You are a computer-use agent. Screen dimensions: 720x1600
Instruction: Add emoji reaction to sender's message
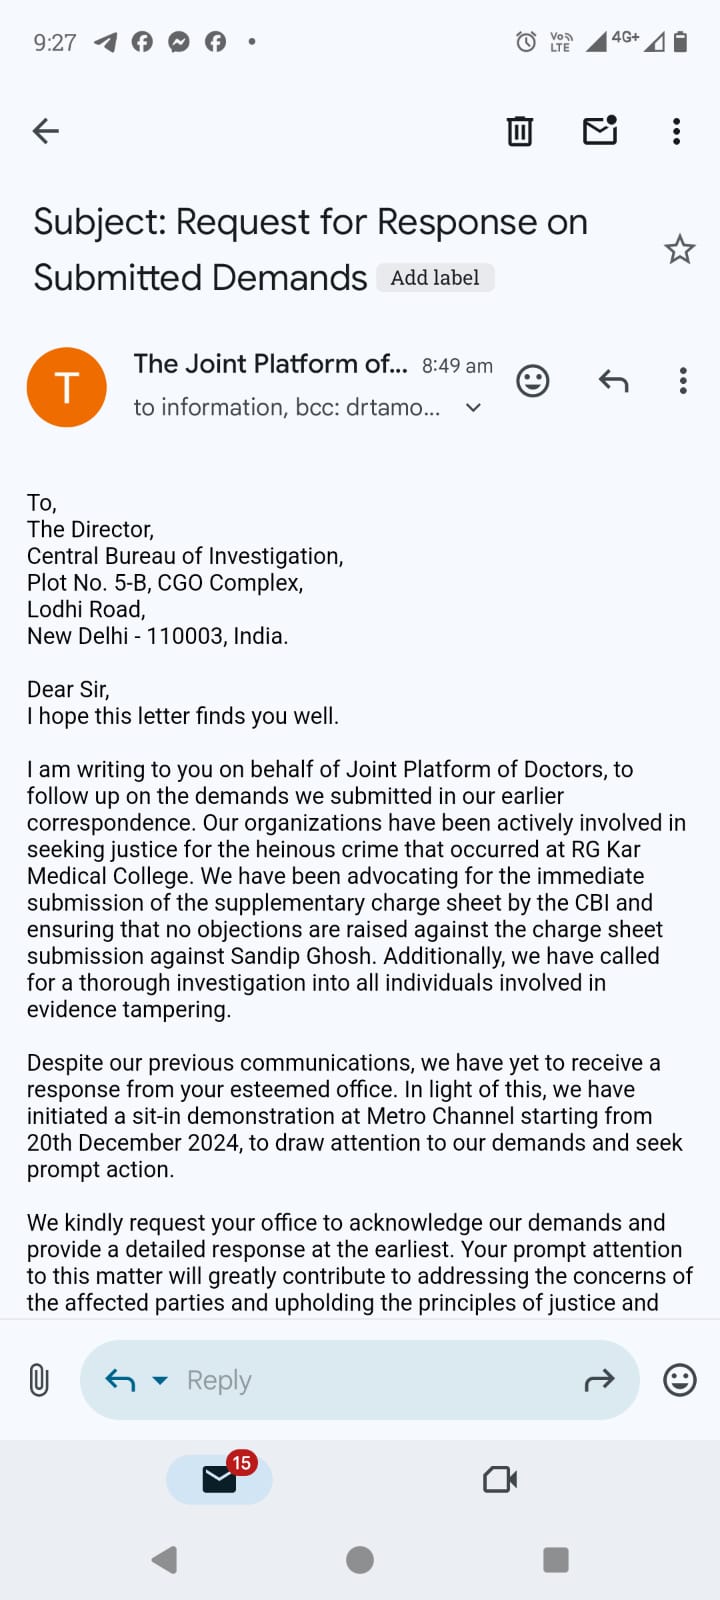coord(533,381)
